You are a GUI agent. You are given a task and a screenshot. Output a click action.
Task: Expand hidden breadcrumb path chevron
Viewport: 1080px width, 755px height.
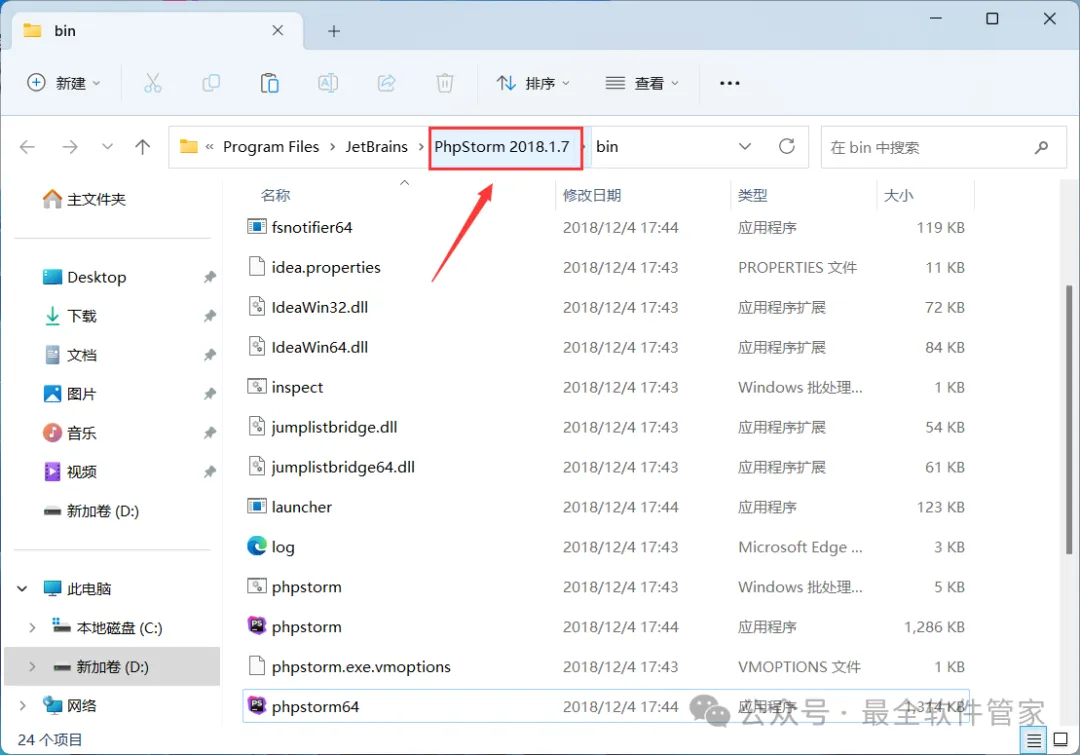tap(209, 147)
